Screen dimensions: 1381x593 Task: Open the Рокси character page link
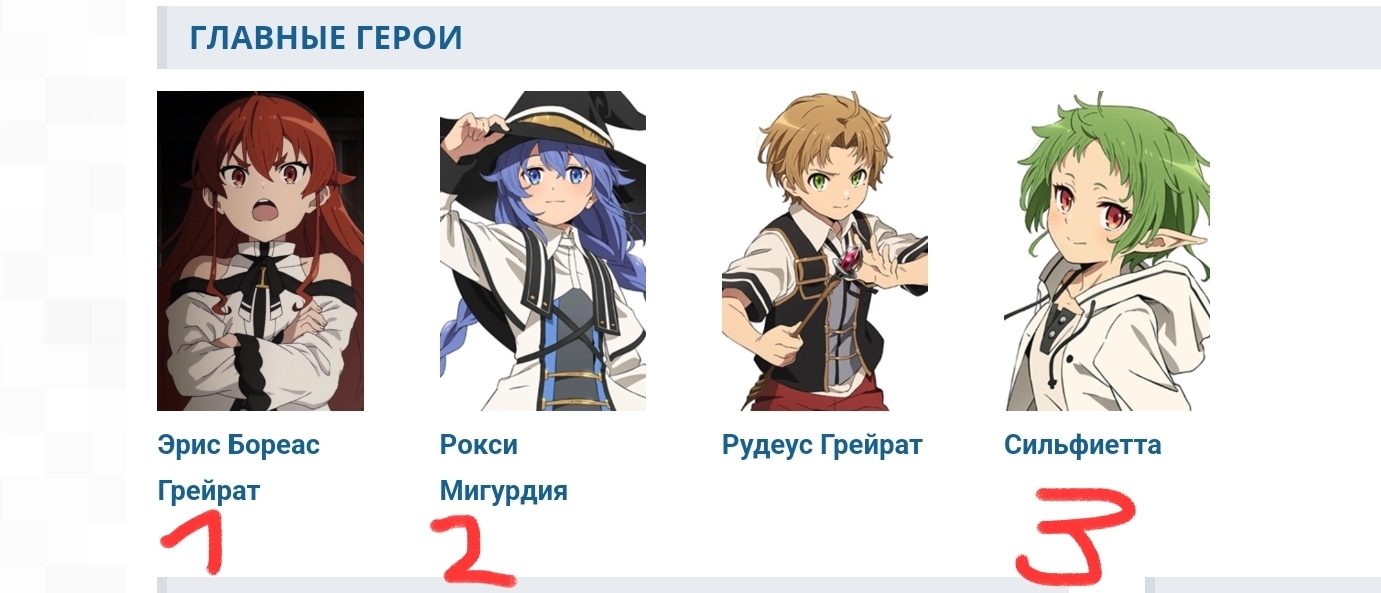479,445
